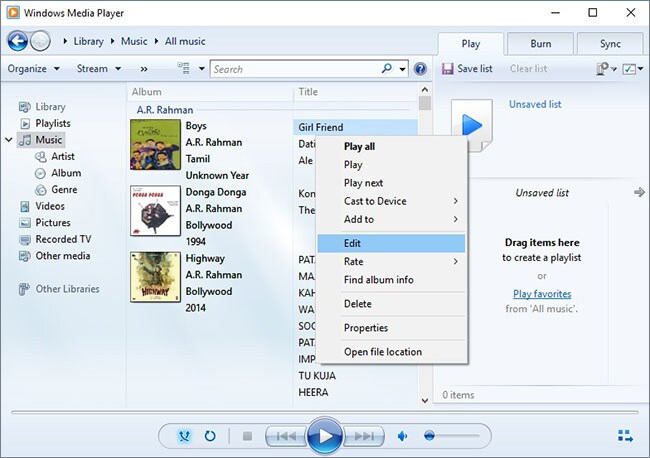
Task: Adjust the volume slider
Action: (x=452, y=436)
